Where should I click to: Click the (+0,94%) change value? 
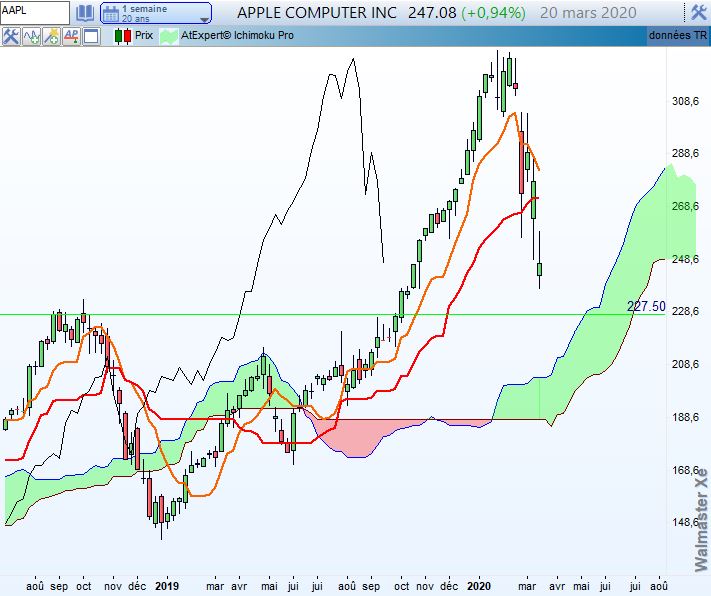tap(493, 13)
